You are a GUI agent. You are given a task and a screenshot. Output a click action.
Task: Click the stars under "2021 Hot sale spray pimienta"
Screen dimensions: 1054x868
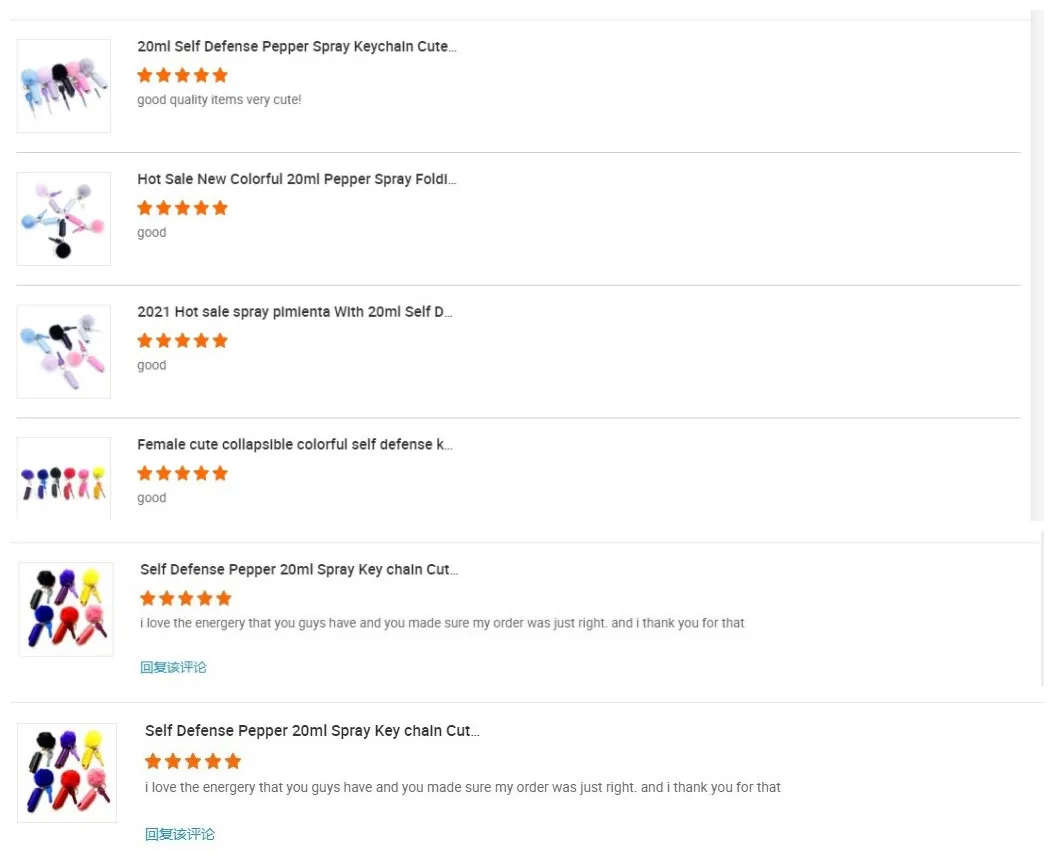[182, 341]
